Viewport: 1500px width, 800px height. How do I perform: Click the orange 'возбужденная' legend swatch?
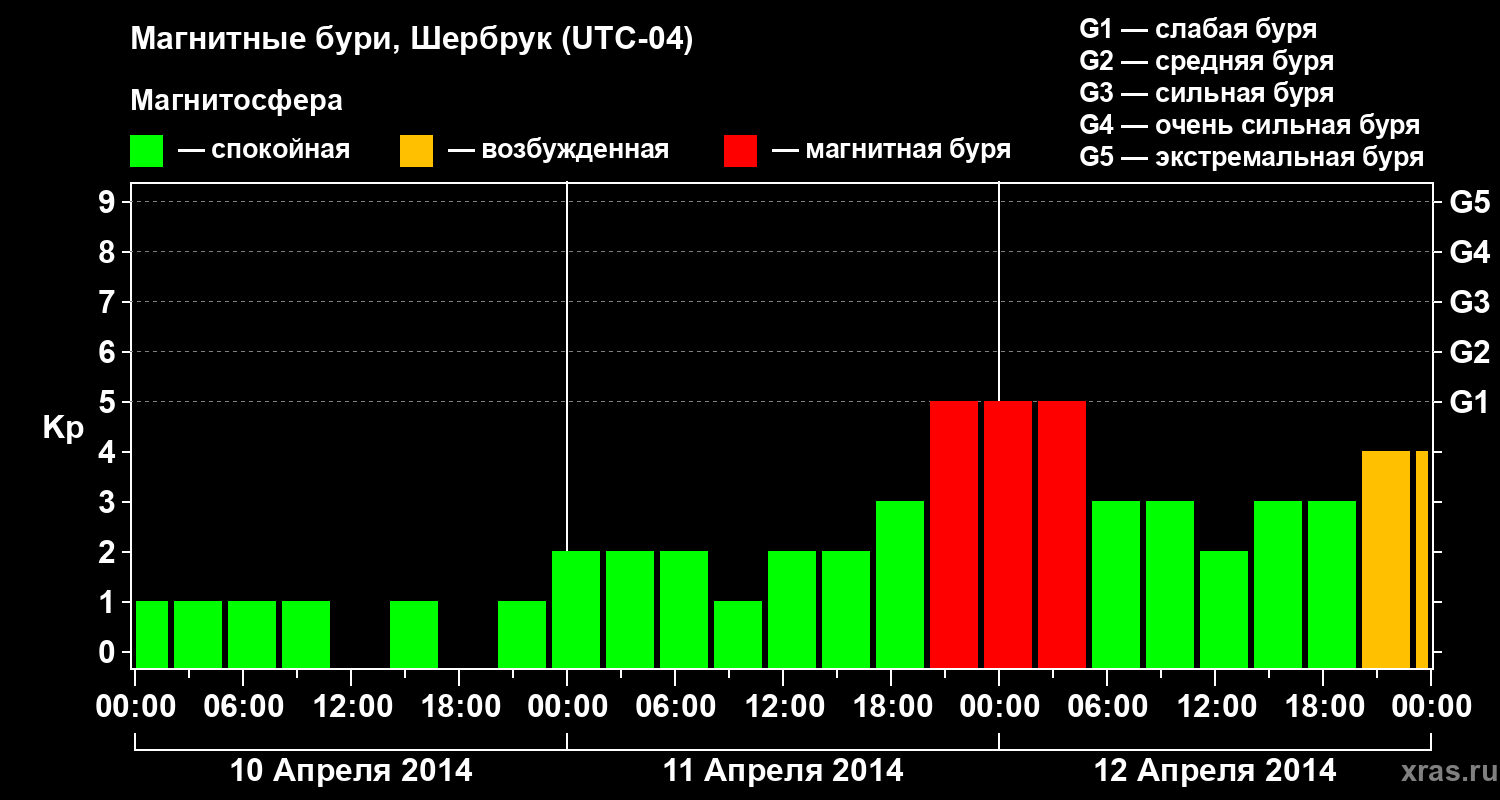(x=417, y=151)
